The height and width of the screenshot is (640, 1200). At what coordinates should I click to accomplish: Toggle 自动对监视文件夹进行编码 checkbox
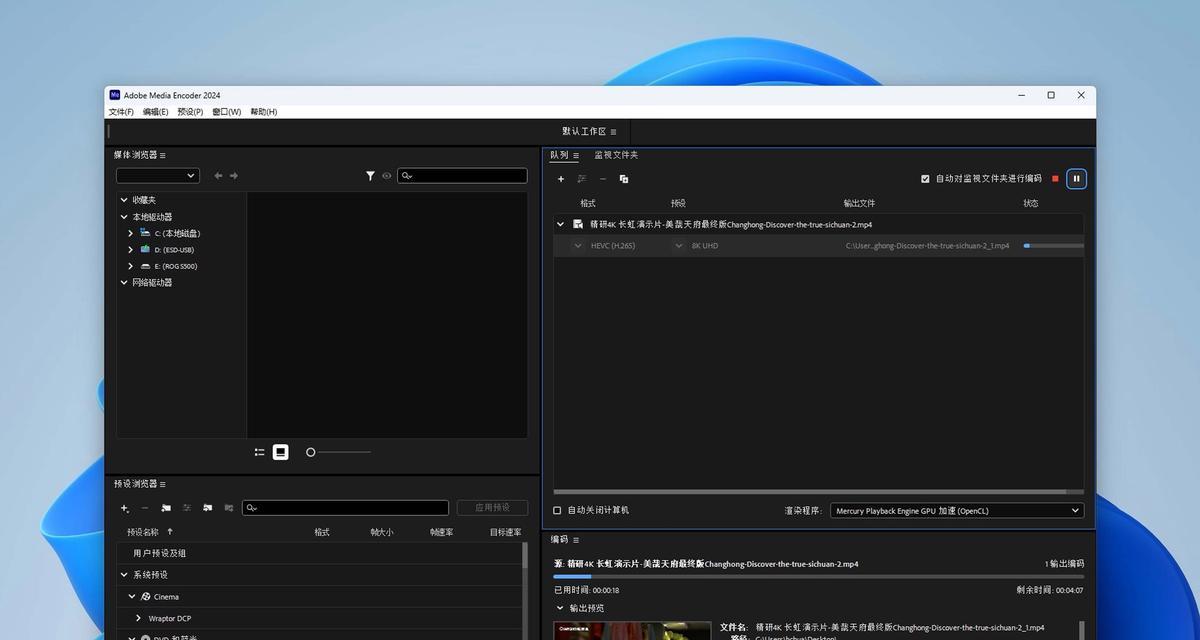point(925,179)
